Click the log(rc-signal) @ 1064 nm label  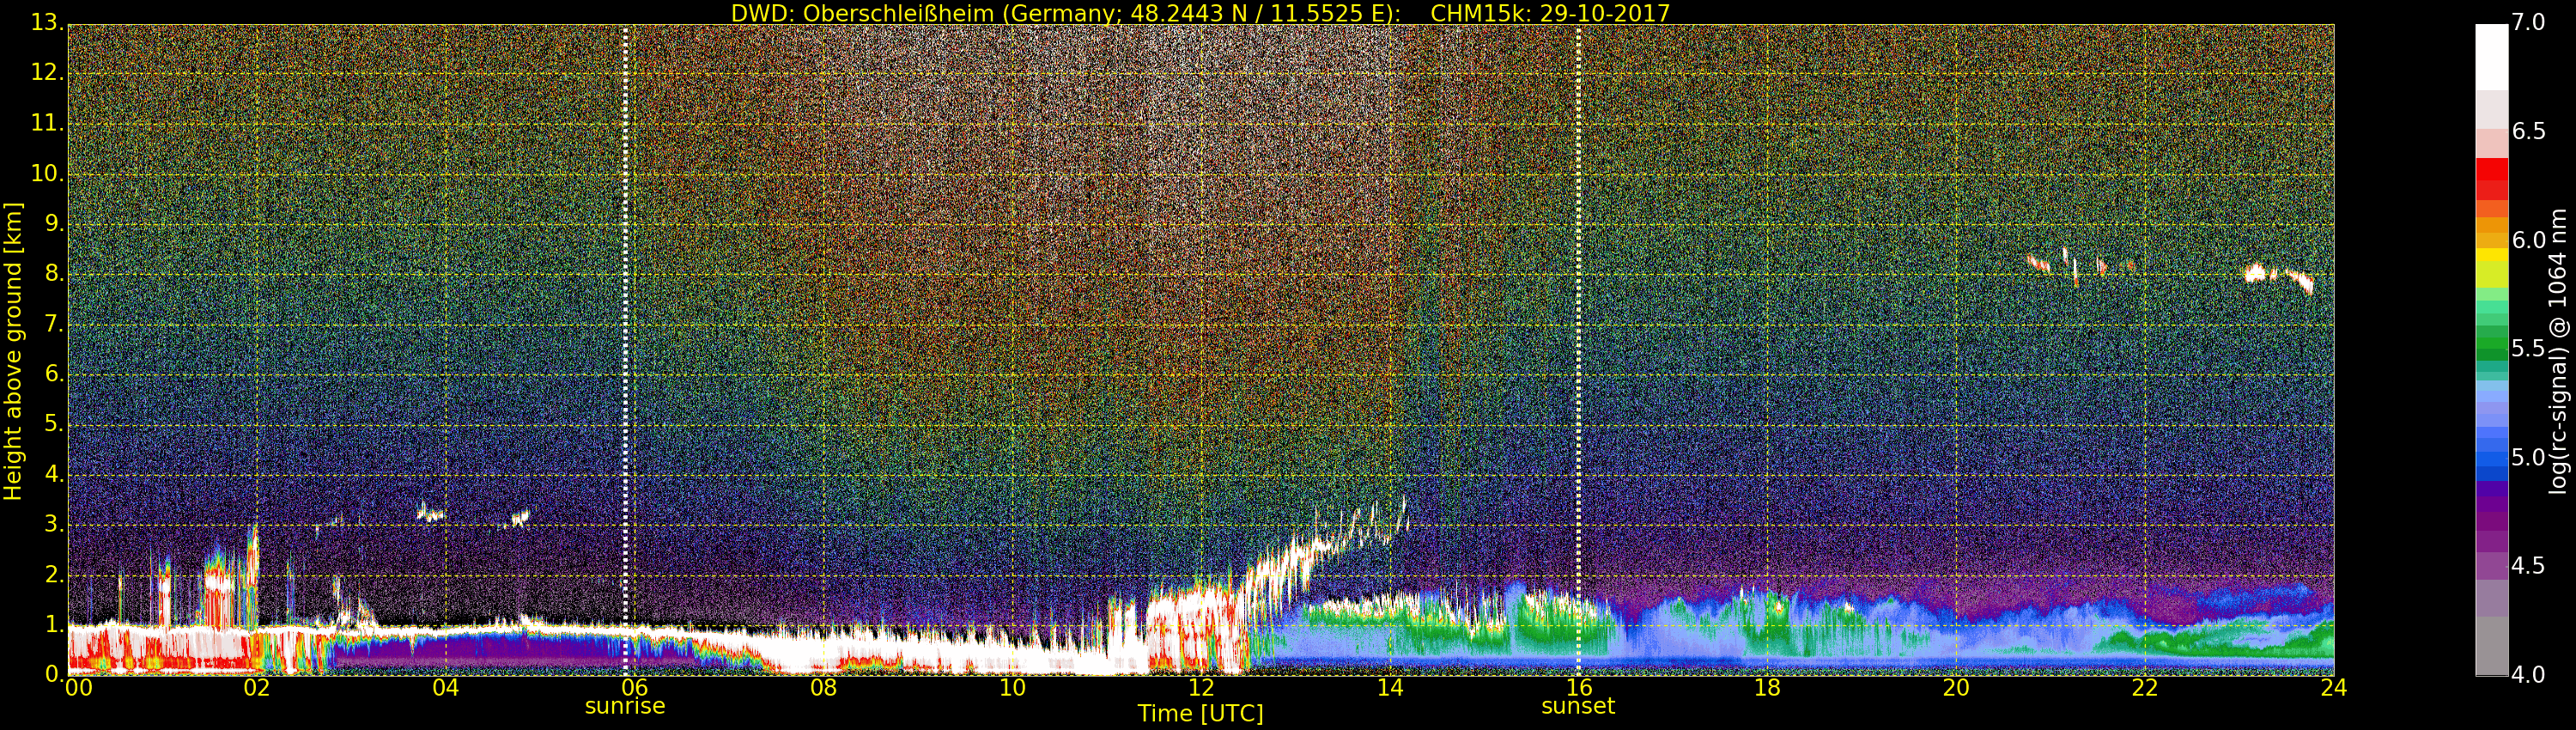coord(2558,350)
